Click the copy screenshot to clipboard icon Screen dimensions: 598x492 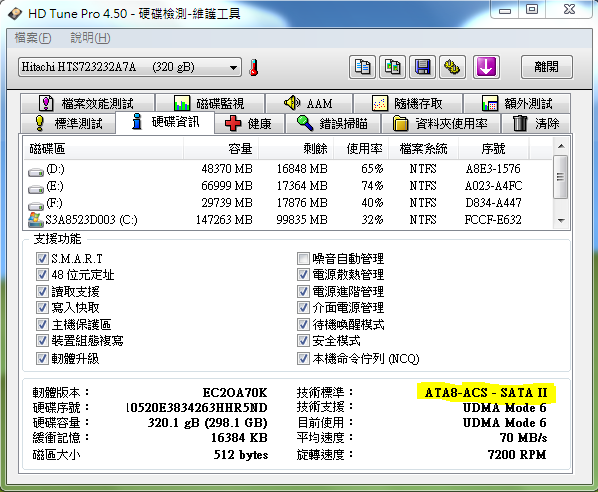(x=392, y=67)
